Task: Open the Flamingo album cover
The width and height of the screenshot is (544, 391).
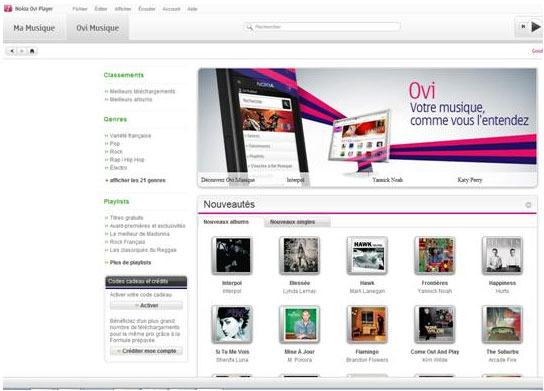Action: tap(367, 324)
